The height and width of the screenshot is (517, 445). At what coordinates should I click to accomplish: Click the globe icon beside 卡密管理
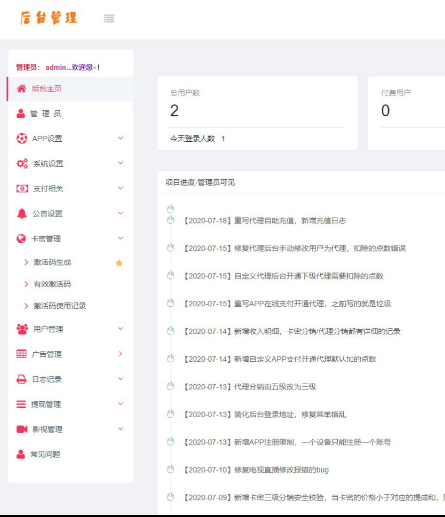tap(21, 239)
